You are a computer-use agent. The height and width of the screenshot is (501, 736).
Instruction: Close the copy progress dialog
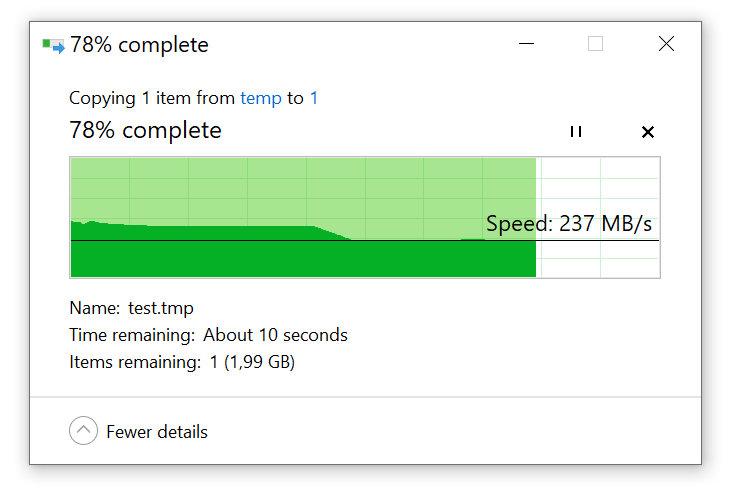point(666,44)
